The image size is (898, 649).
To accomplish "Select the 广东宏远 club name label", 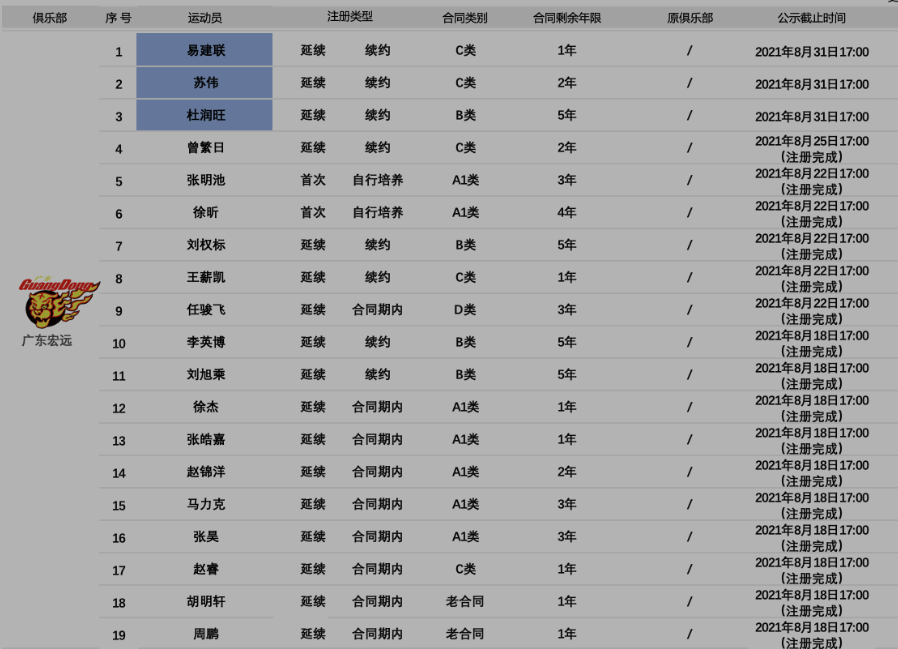I will 47,341.
